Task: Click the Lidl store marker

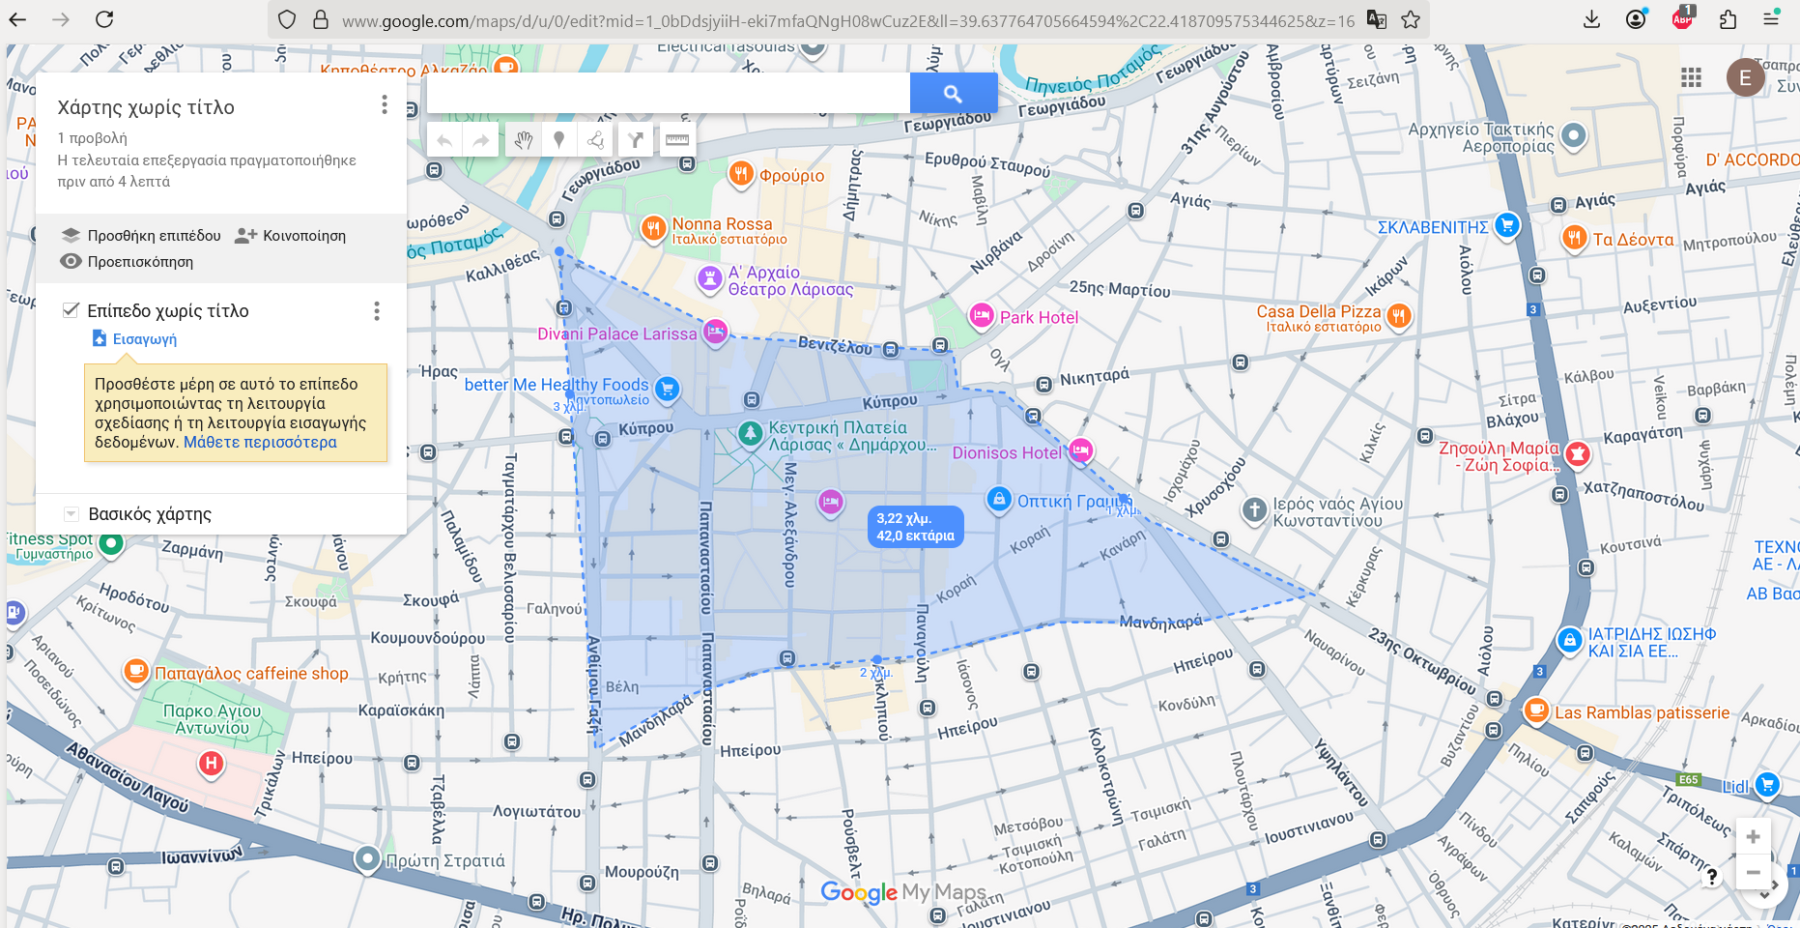Action: click(1767, 785)
